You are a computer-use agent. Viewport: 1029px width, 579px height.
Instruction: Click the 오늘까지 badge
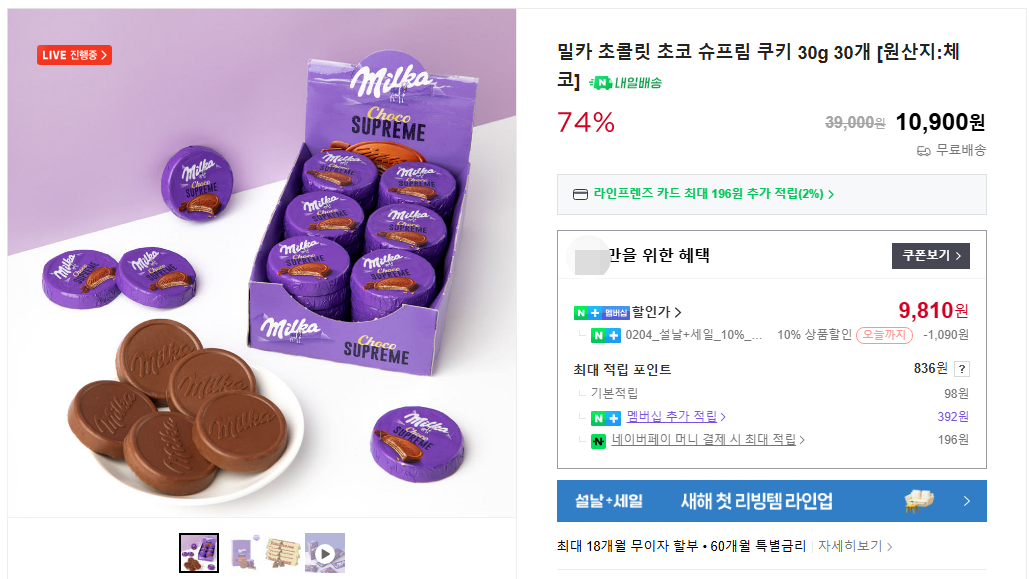[x=883, y=335]
